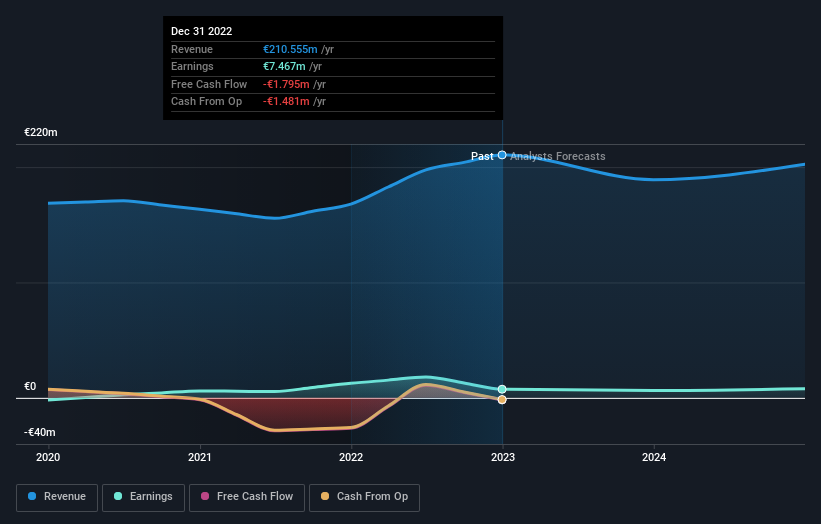Click the -€1.795m free cash flow value
The image size is (821, 524).
tap(286, 84)
